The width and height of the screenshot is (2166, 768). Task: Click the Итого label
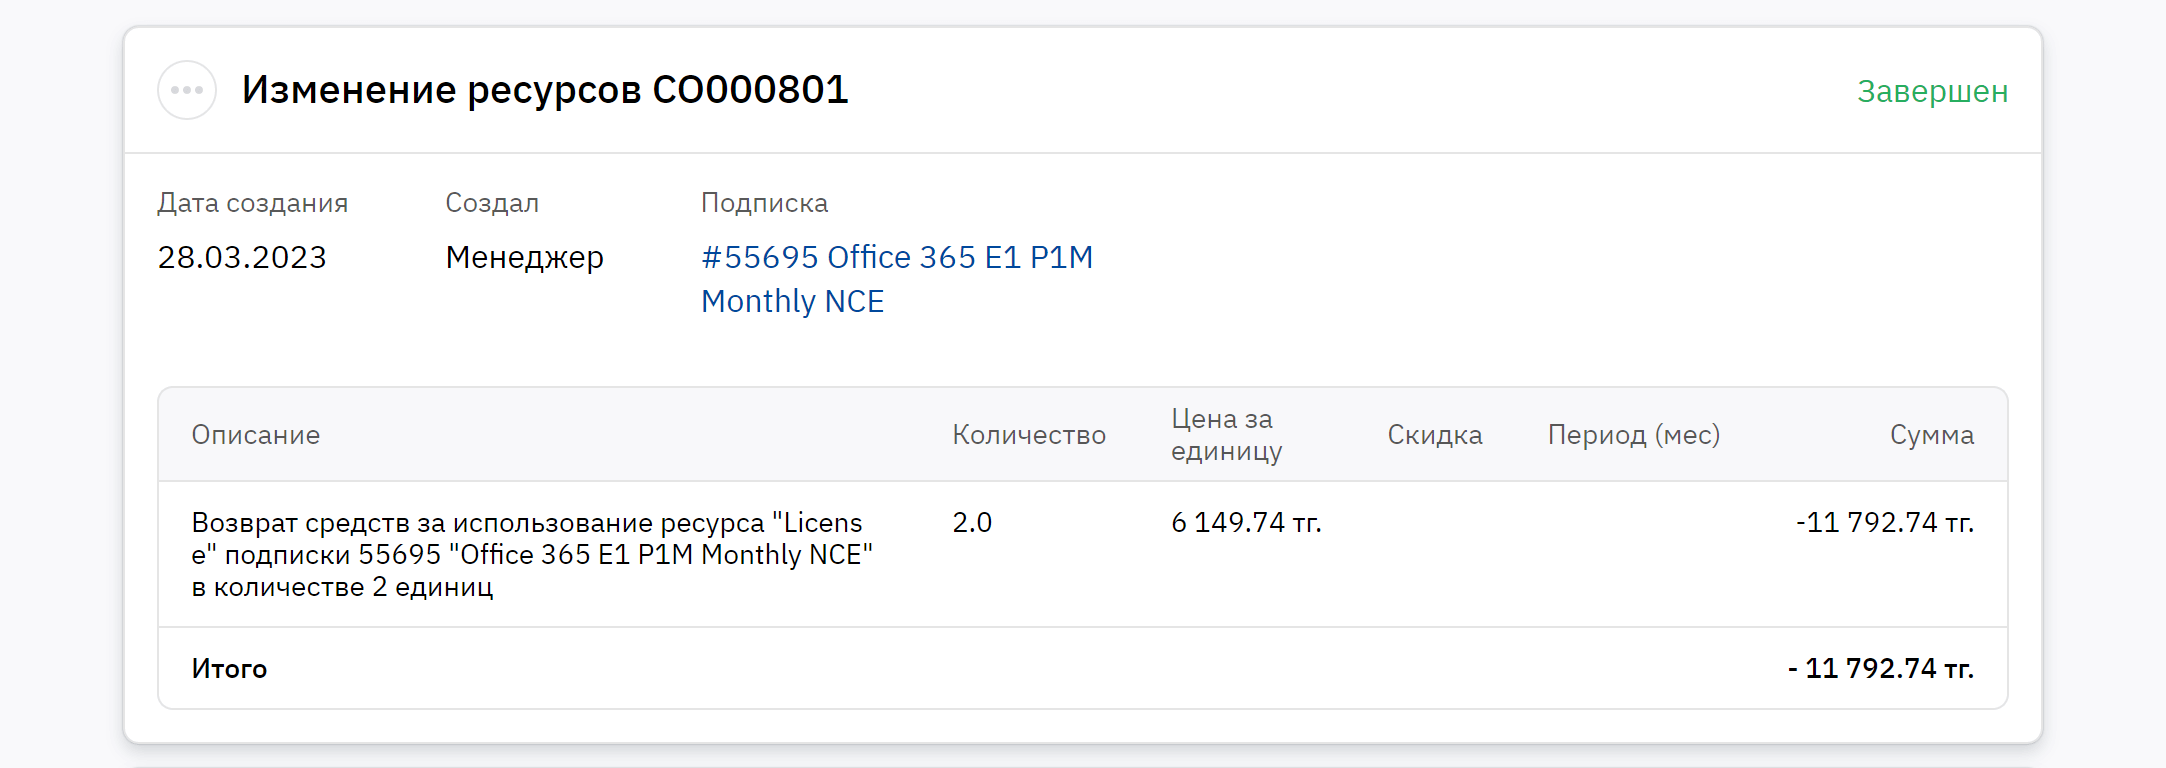(x=229, y=669)
